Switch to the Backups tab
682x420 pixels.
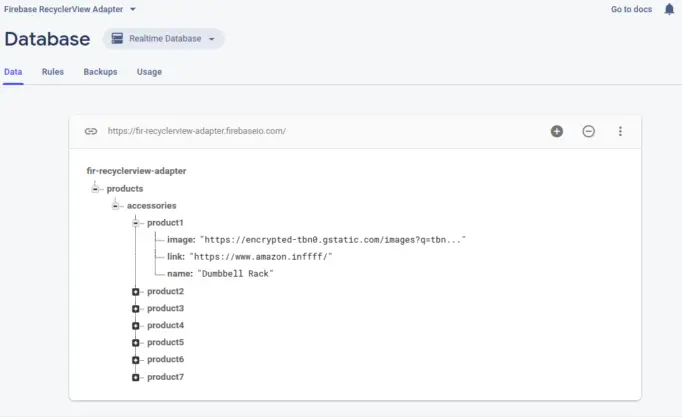point(100,72)
